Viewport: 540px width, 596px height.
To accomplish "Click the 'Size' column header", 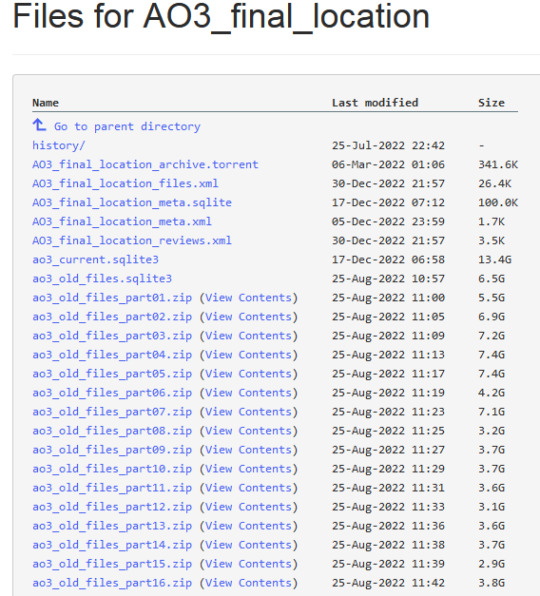I will point(491,103).
